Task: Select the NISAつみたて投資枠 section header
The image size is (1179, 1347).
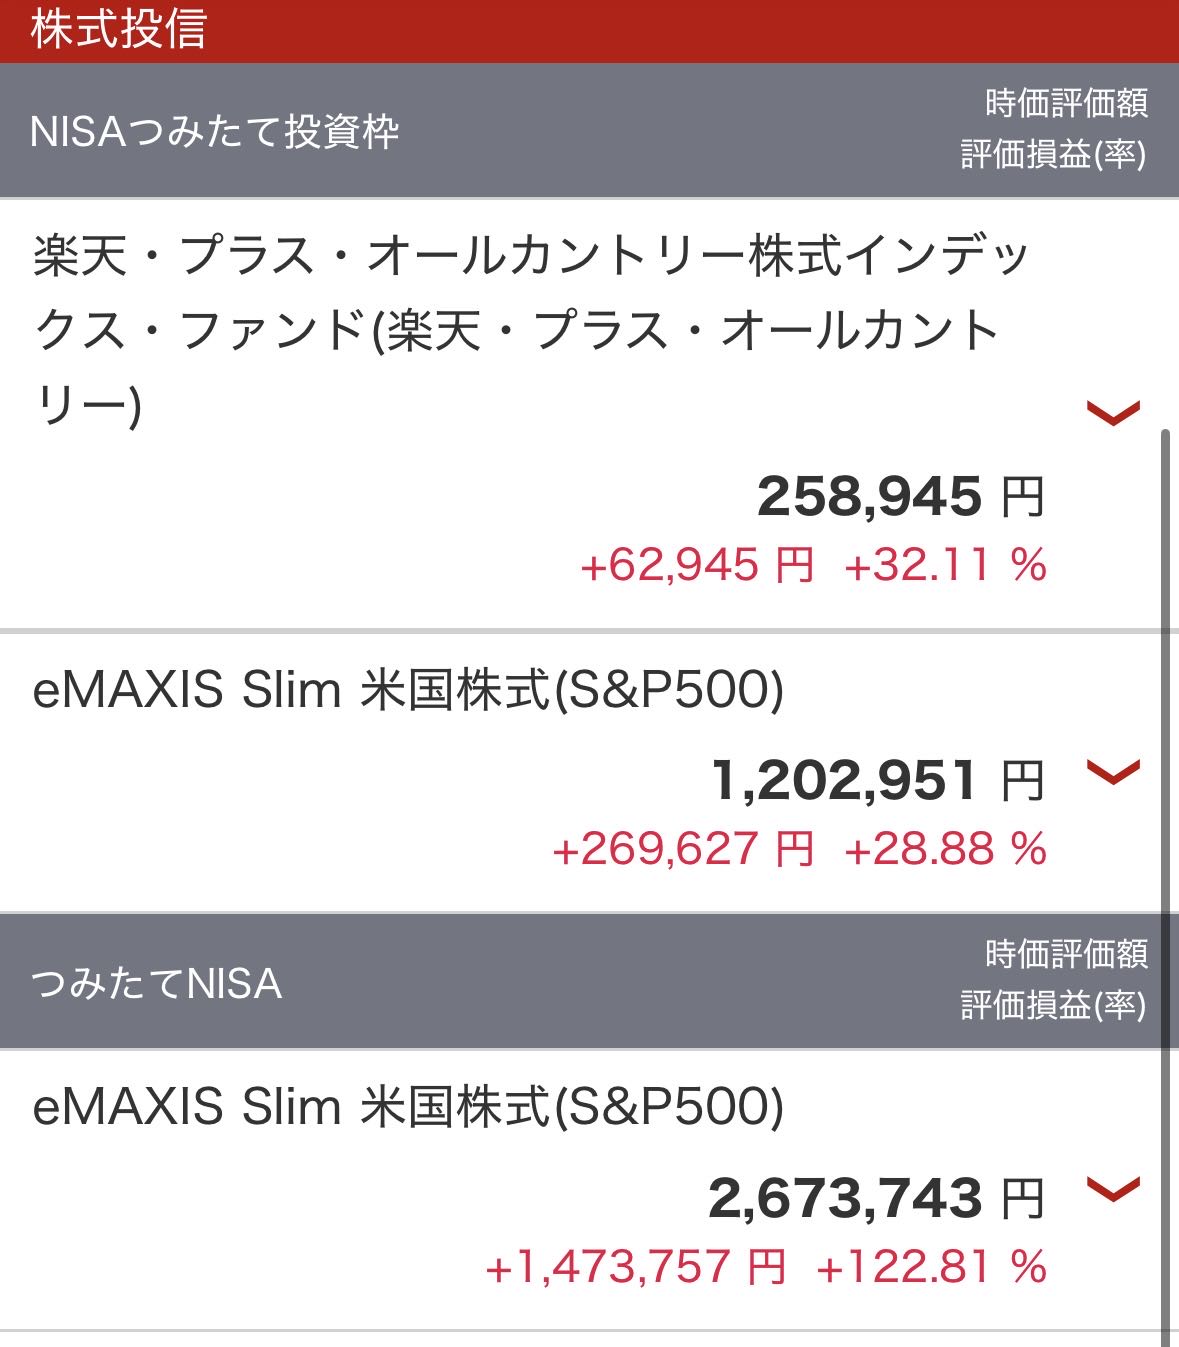Action: [215, 132]
